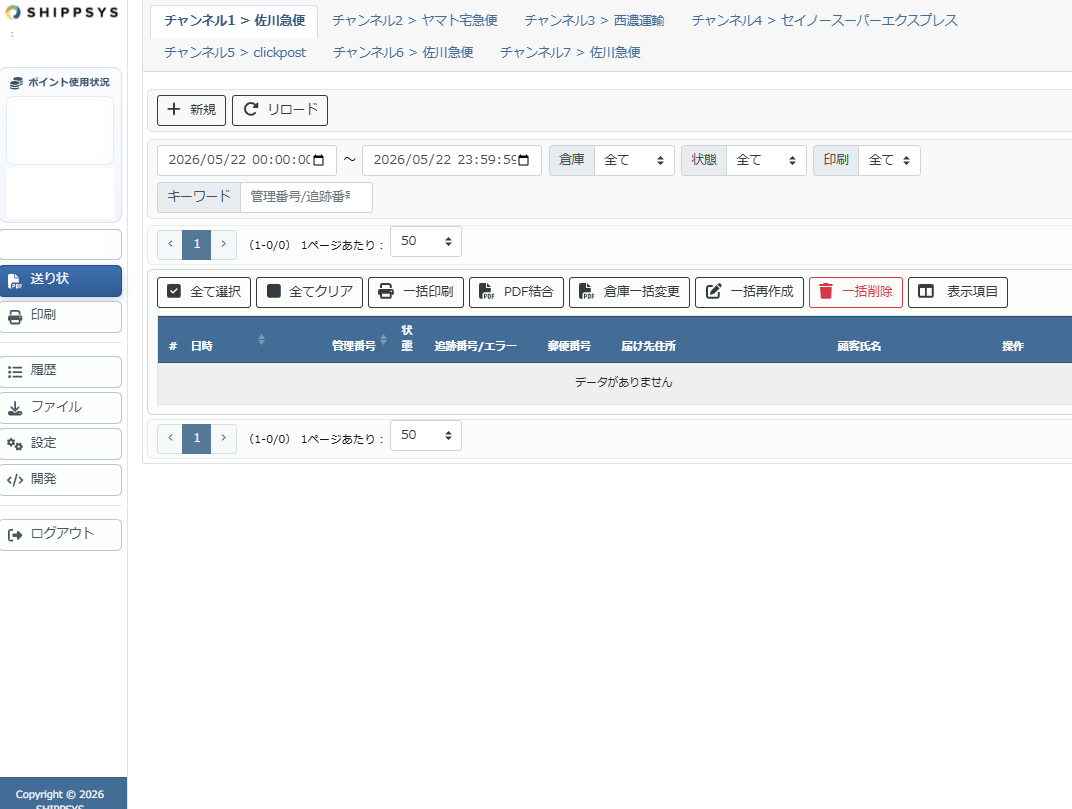Open 印刷 page from sidebar
The width and height of the screenshot is (1072, 809).
click(x=61, y=317)
